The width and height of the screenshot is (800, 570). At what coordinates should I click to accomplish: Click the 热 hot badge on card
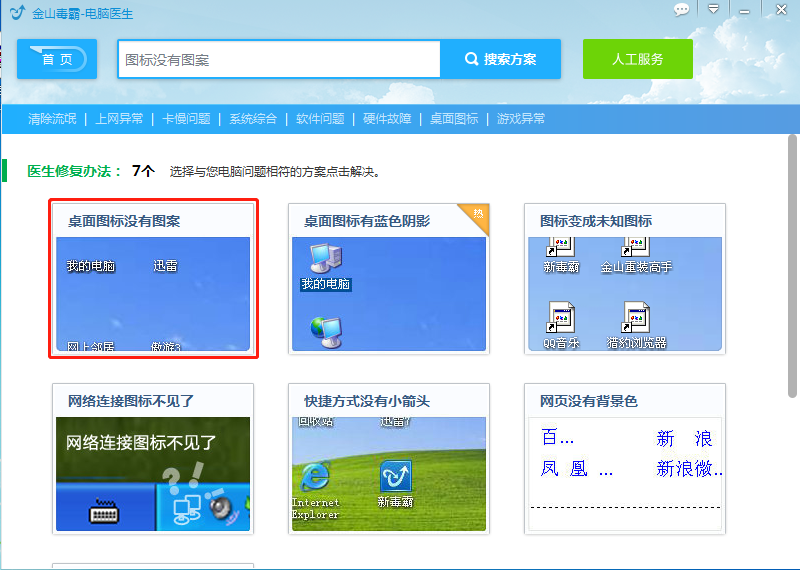(478, 214)
